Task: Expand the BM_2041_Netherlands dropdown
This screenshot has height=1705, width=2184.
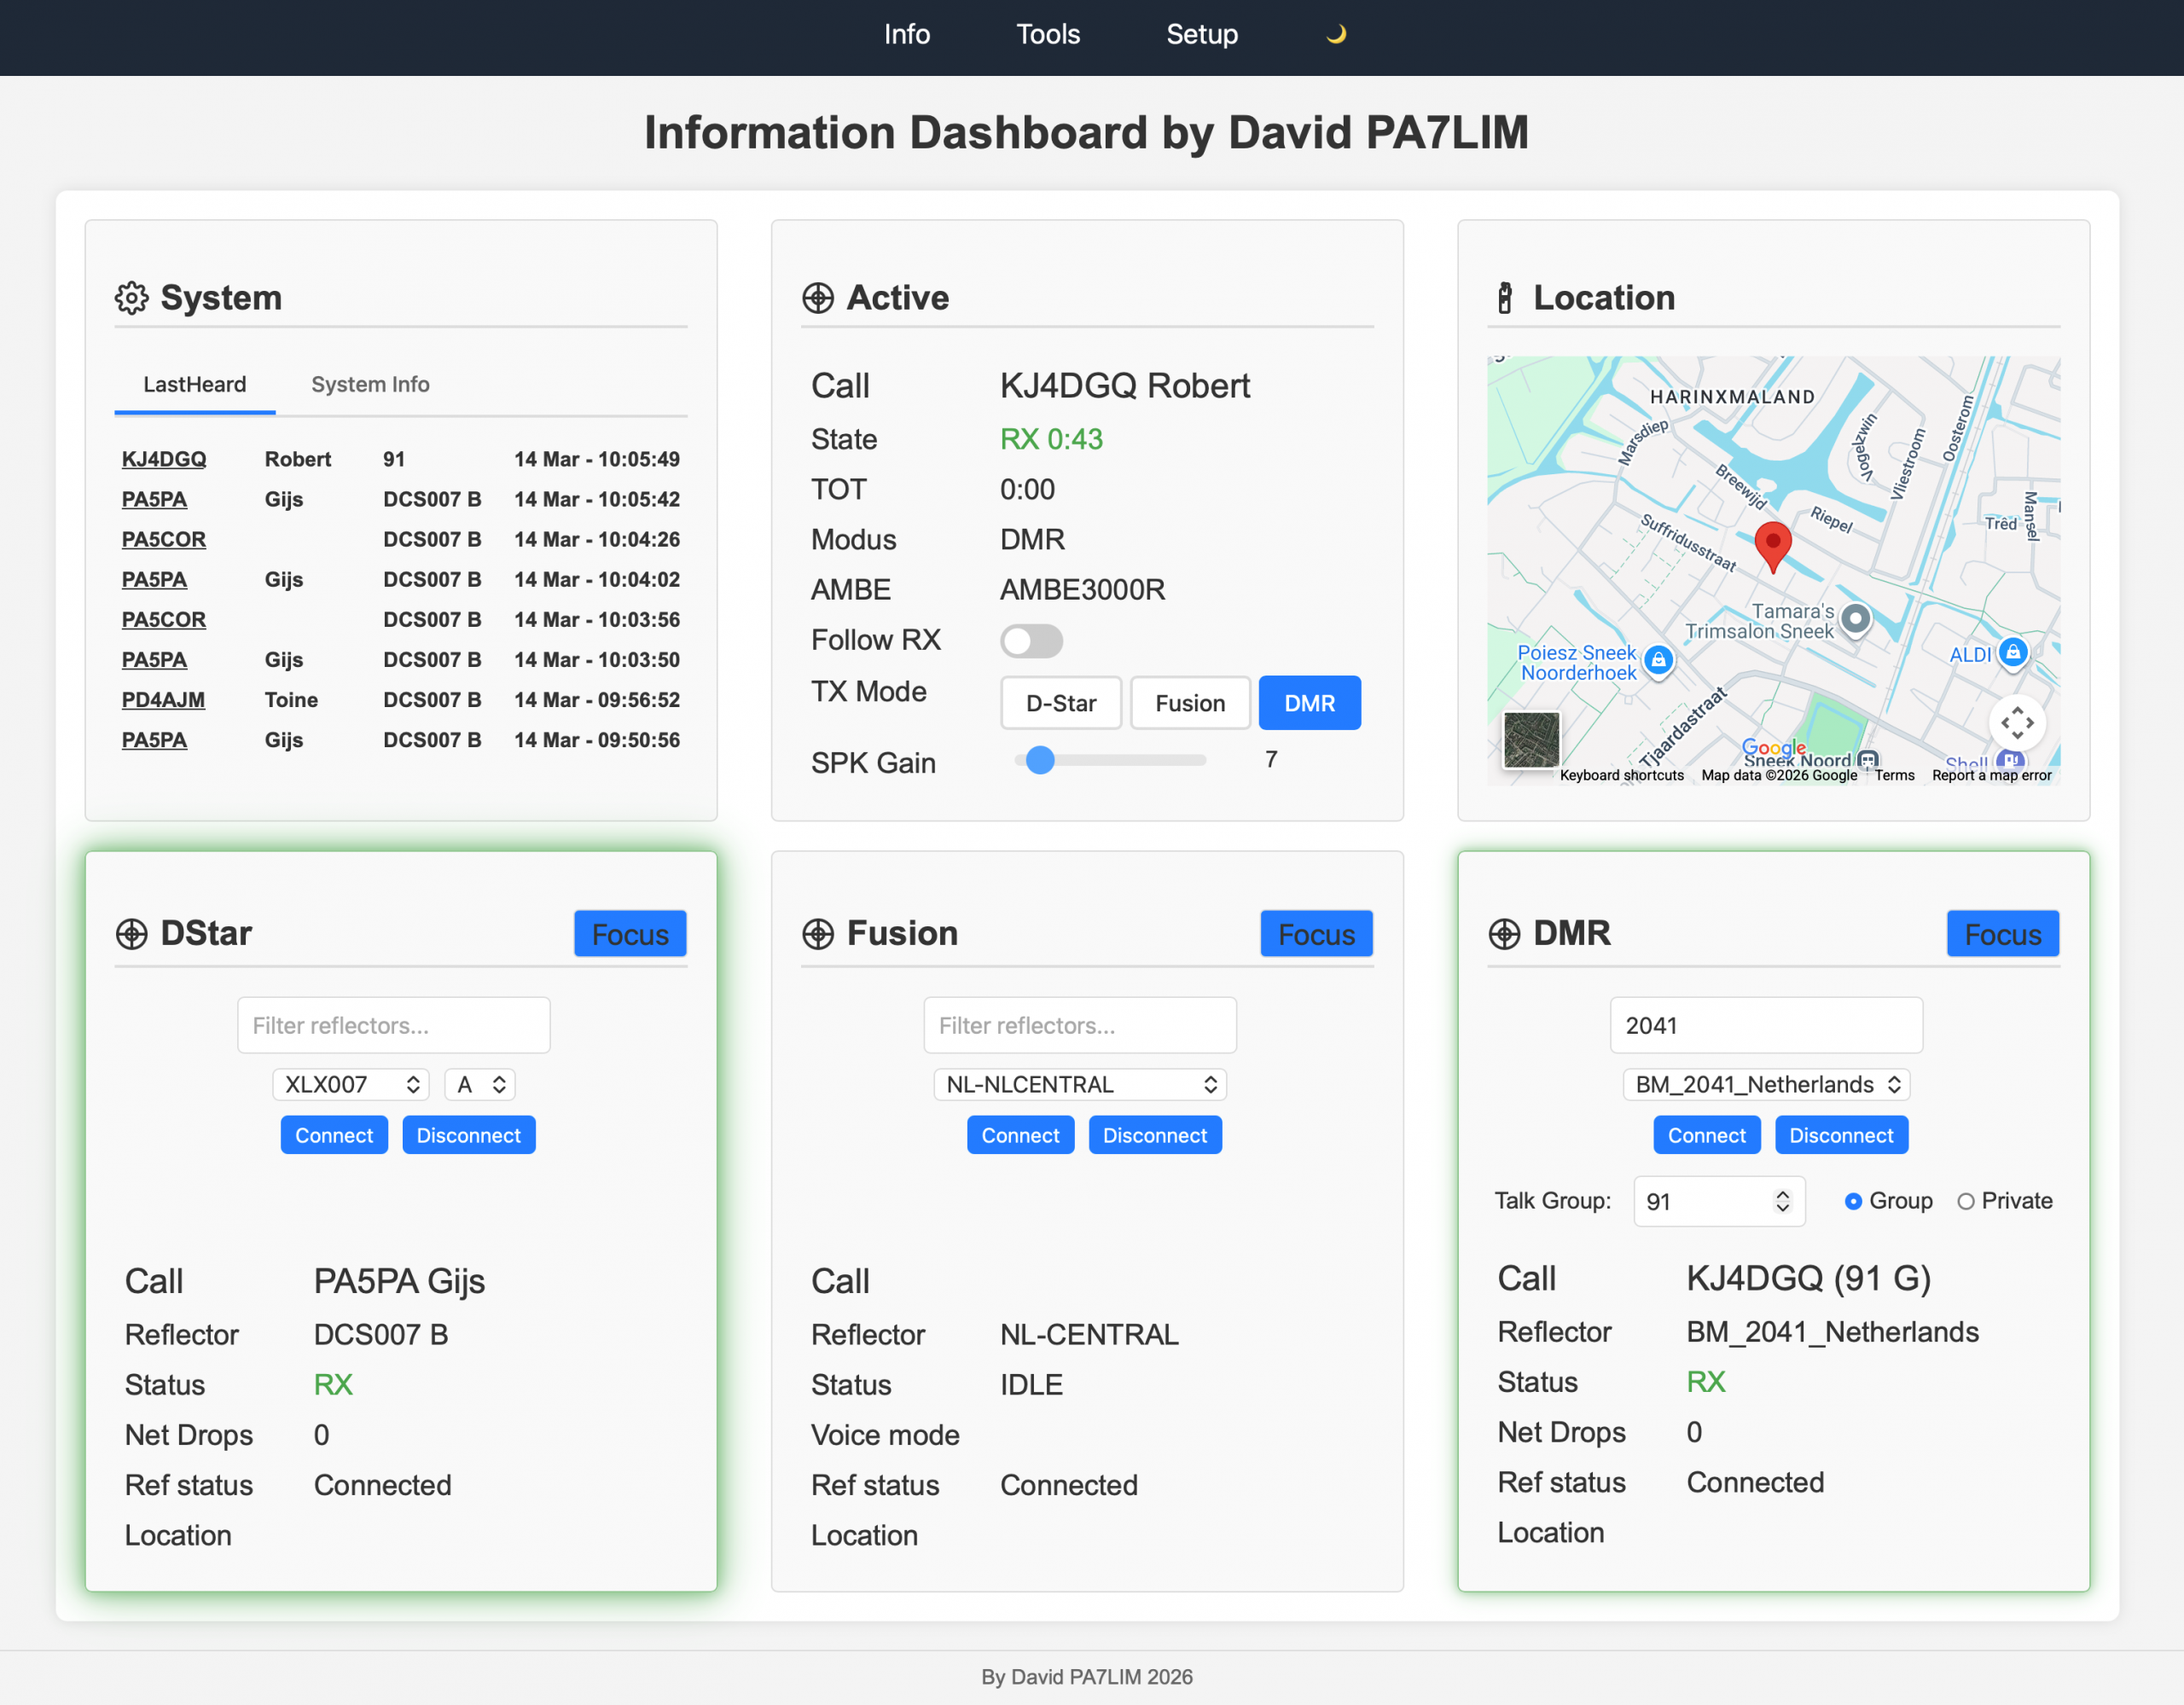Action: (x=1765, y=1084)
